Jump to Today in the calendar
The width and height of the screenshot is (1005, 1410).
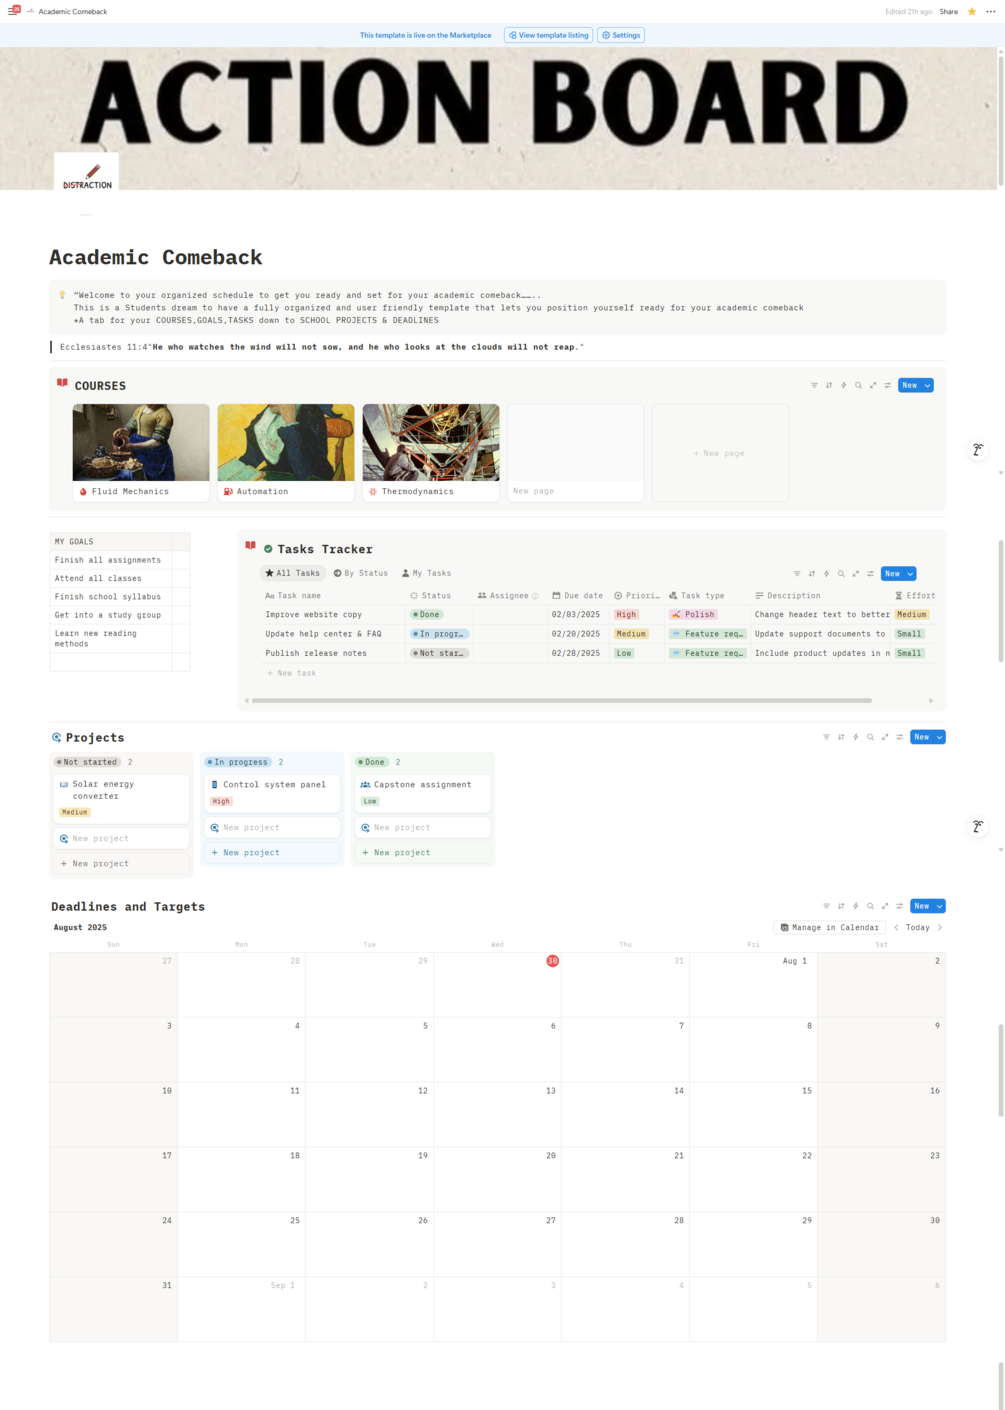click(918, 927)
